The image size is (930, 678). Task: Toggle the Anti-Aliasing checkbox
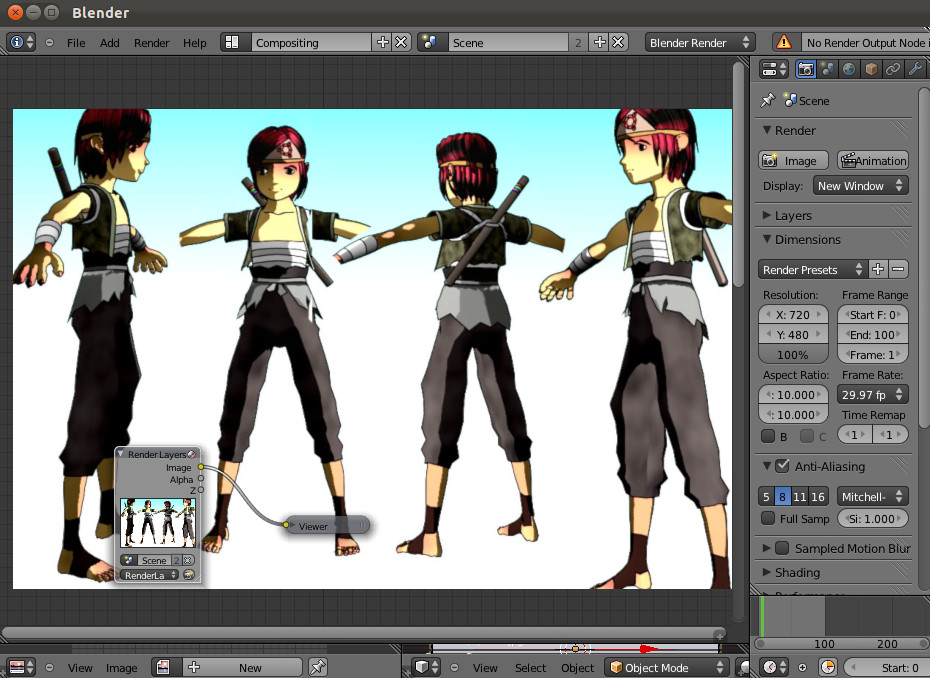[782, 466]
